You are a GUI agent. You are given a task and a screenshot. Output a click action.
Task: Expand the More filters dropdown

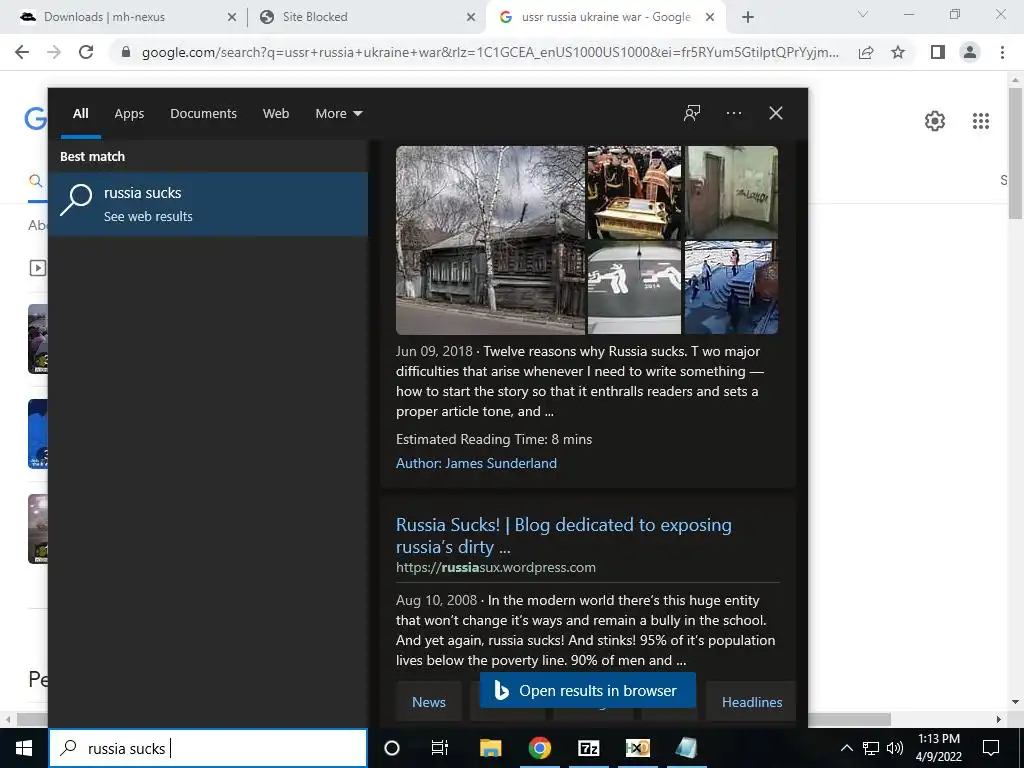pos(338,114)
